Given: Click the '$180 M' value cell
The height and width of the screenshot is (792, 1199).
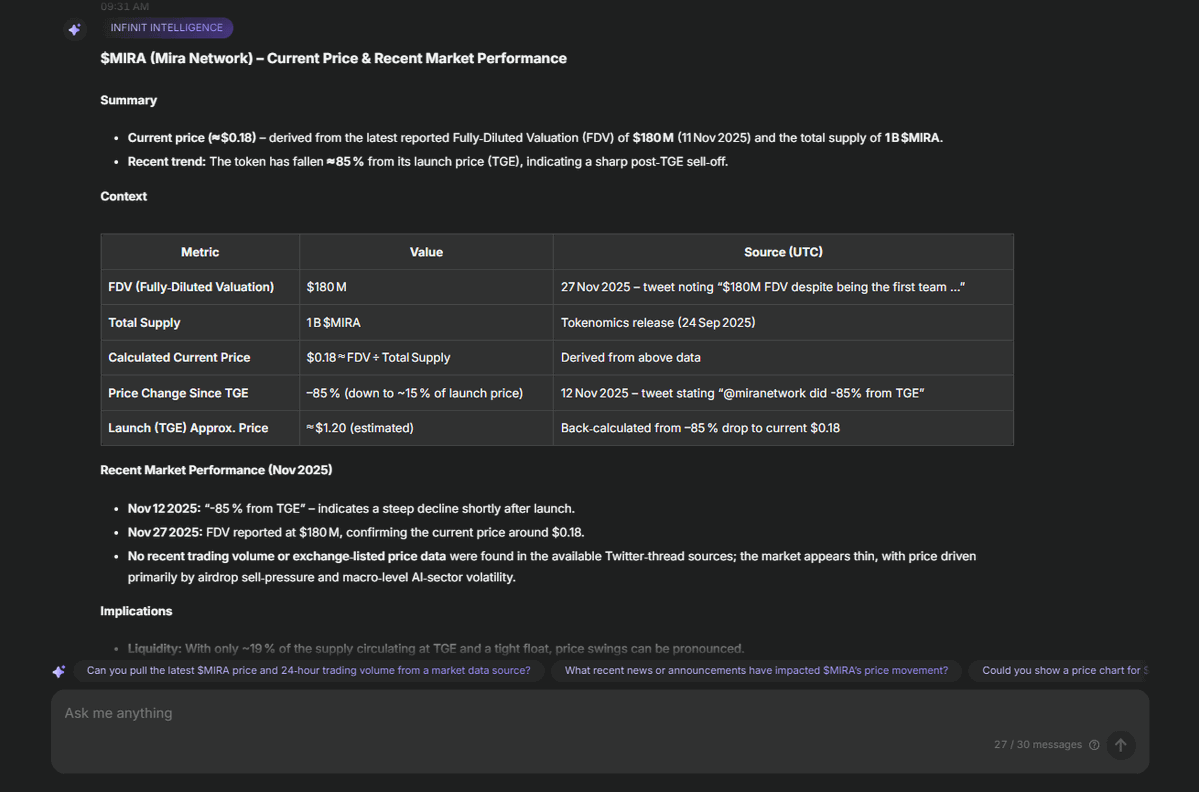Looking at the screenshot, I should tap(426, 287).
